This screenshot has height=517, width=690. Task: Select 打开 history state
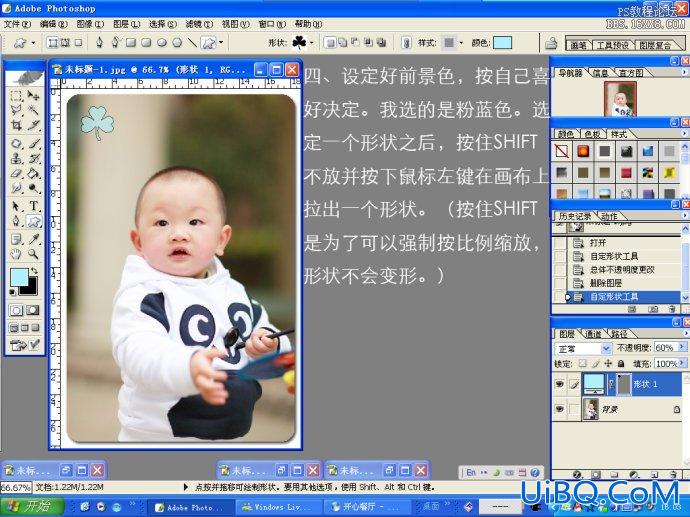[x=617, y=242]
